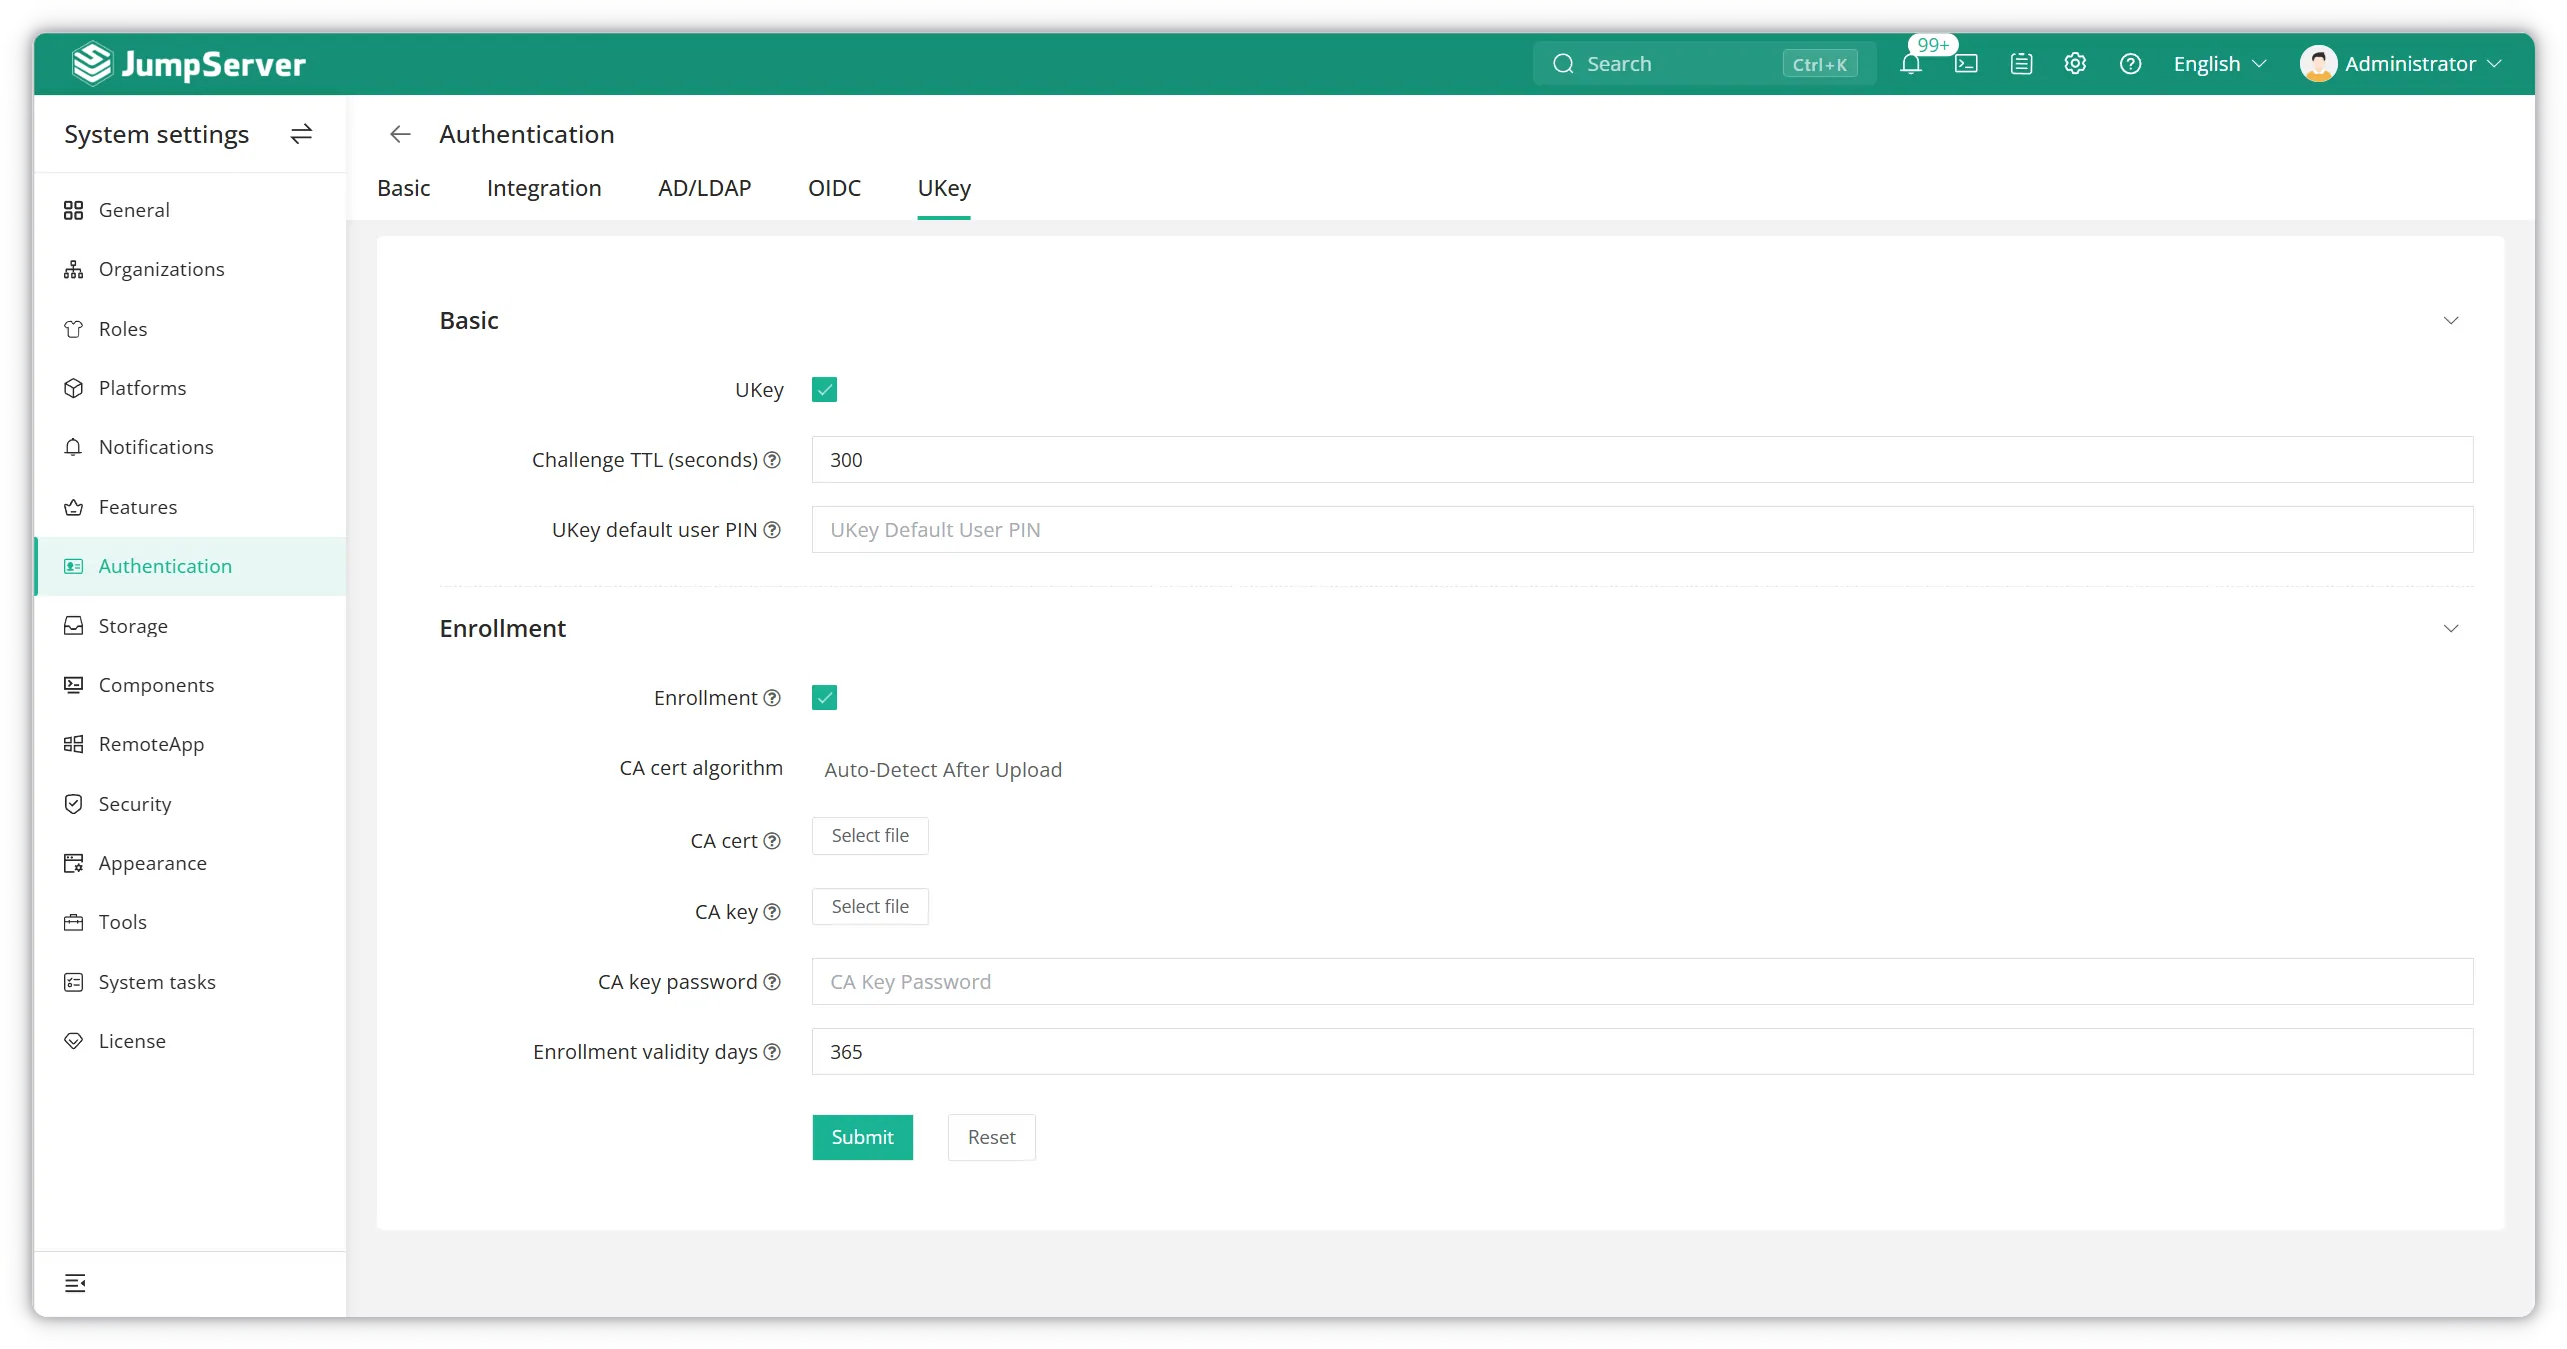Viewport: 2567px width, 1349px height.
Task: Click help icon next to Challenge TTL label
Action: point(772,460)
